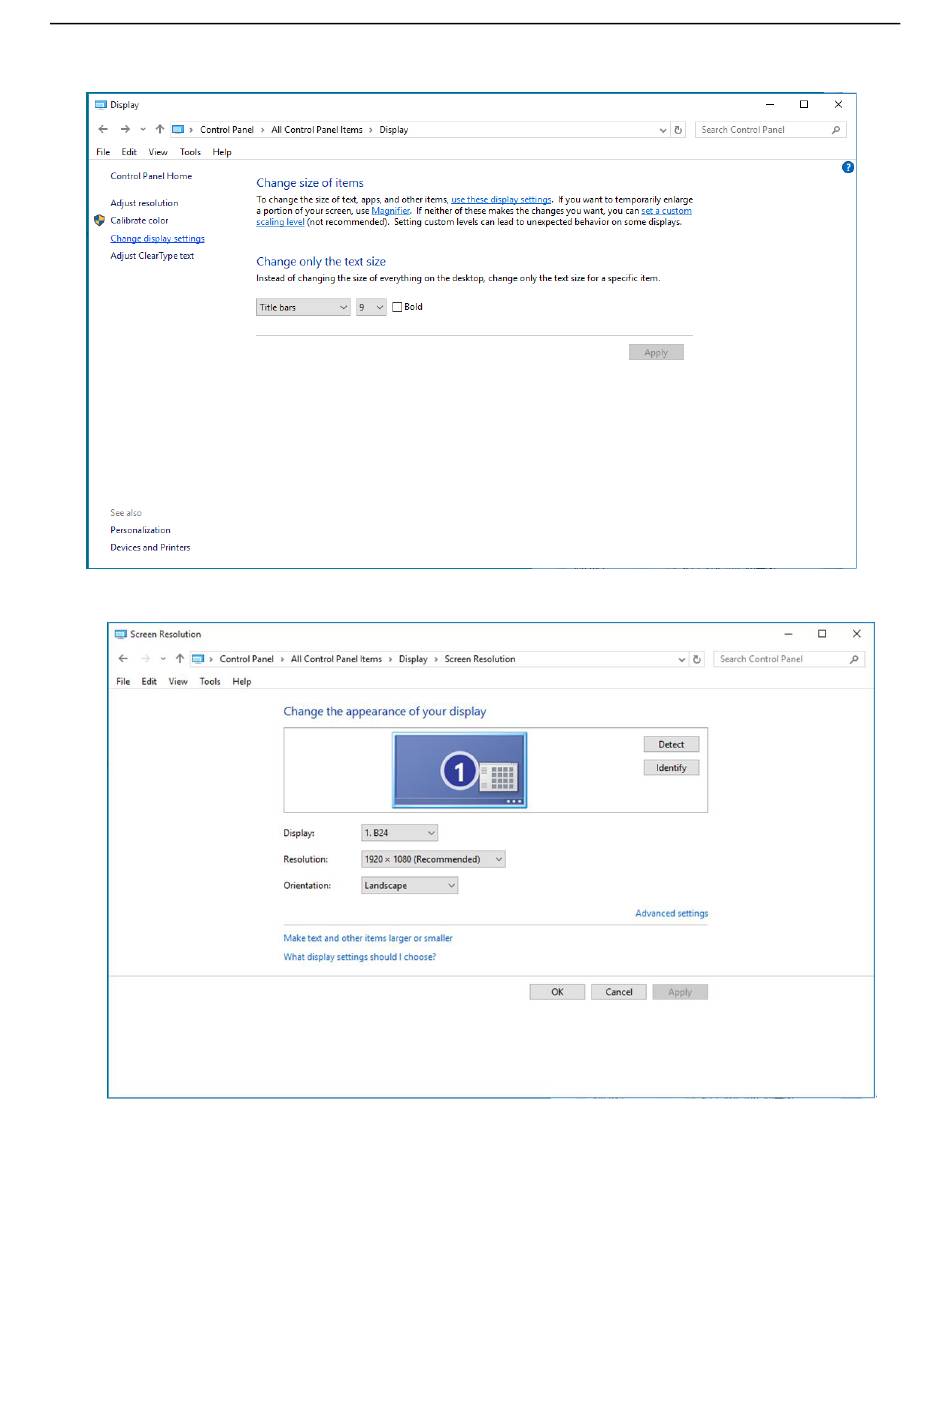Click Cancel in Screen Resolution window
950x1408 pixels.
pyautogui.click(x=619, y=992)
